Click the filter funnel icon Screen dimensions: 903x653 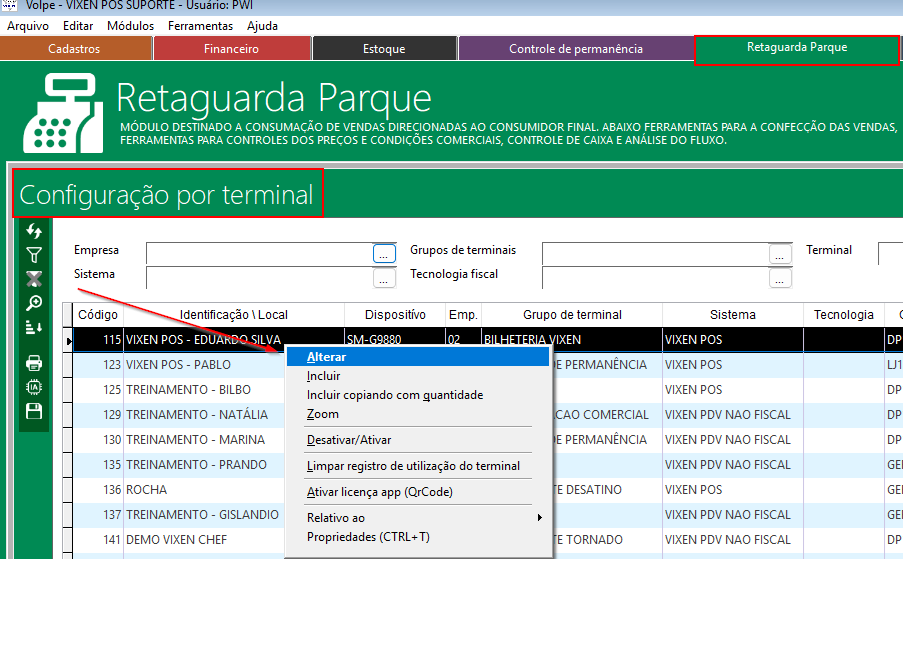click(34, 256)
